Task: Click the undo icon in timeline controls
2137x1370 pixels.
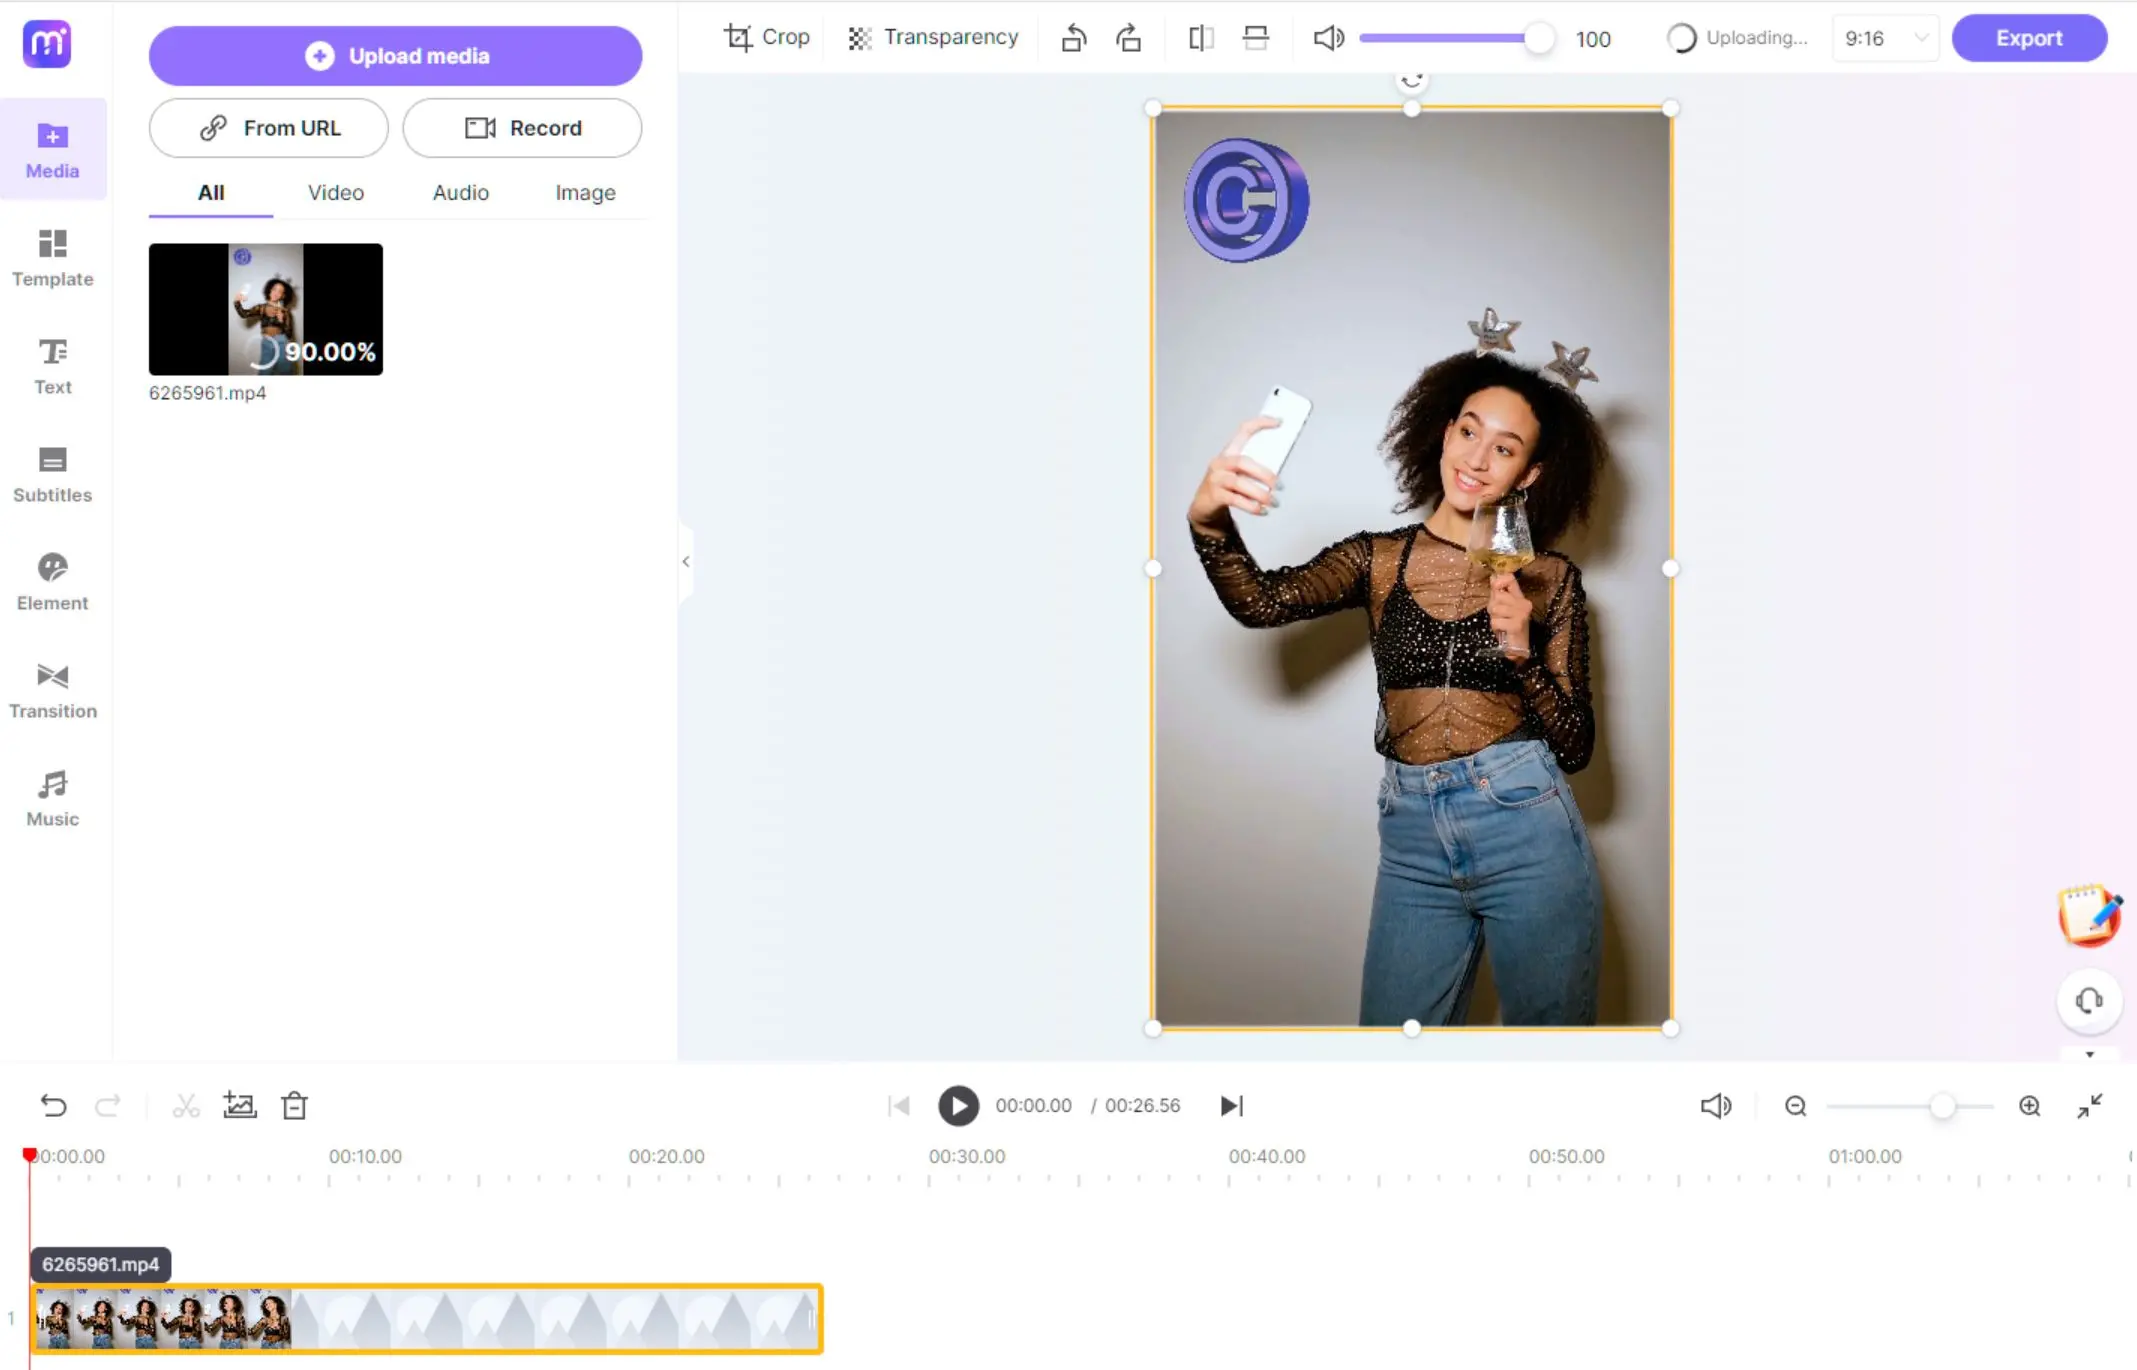Action: (51, 1105)
